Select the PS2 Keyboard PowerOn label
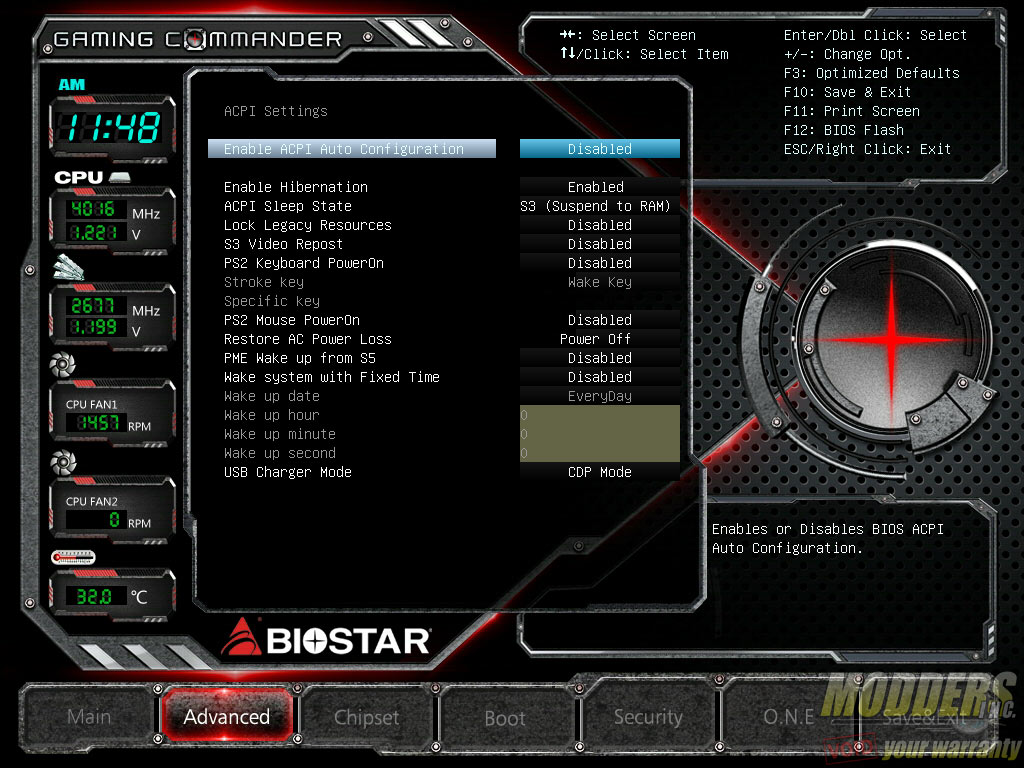Screen dimensions: 1024x768 click(x=304, y=263)
